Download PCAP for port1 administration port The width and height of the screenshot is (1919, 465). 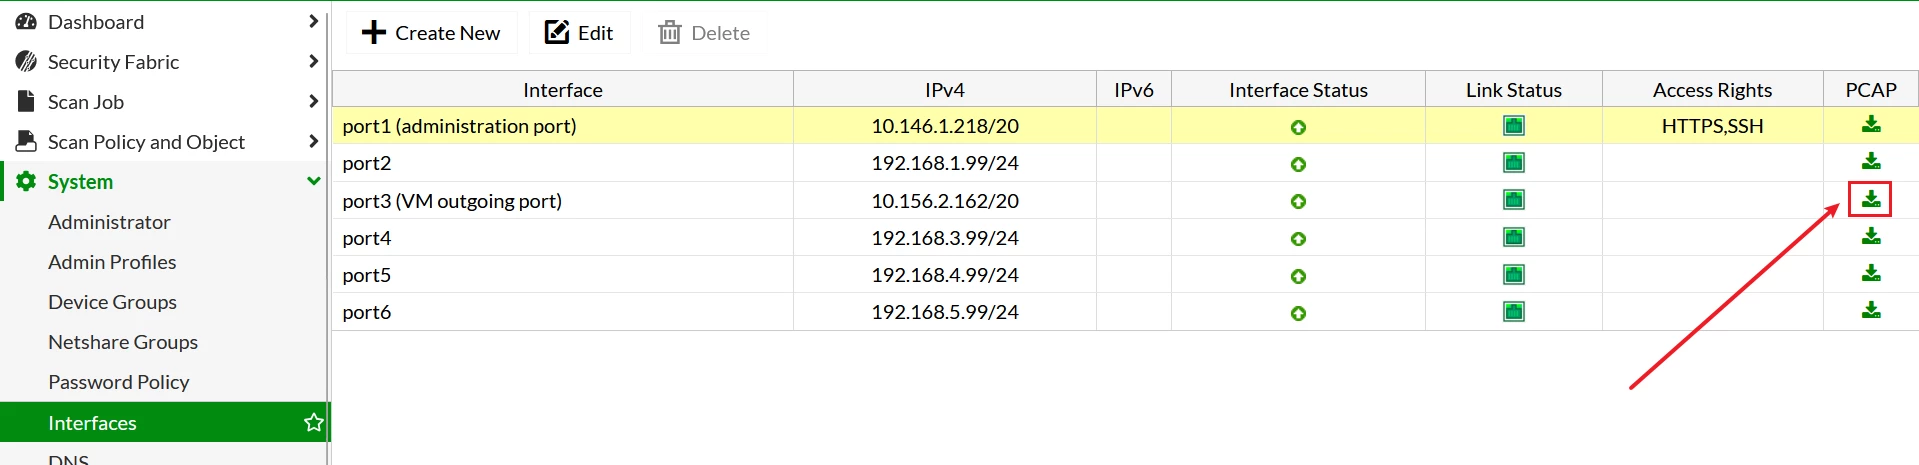tap(1870, 125)
